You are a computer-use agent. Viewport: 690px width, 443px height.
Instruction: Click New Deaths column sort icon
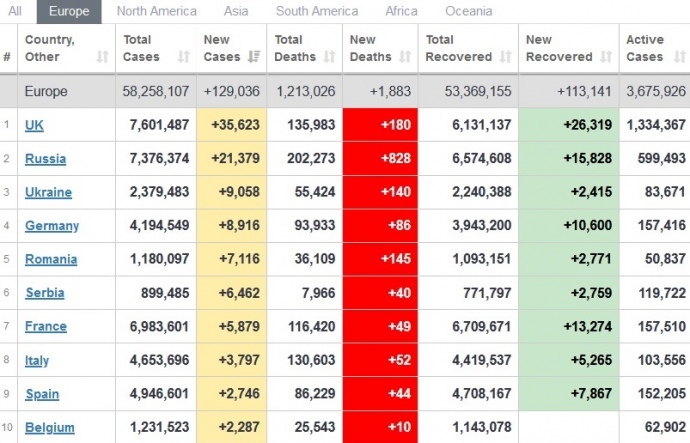pos(406,57)
